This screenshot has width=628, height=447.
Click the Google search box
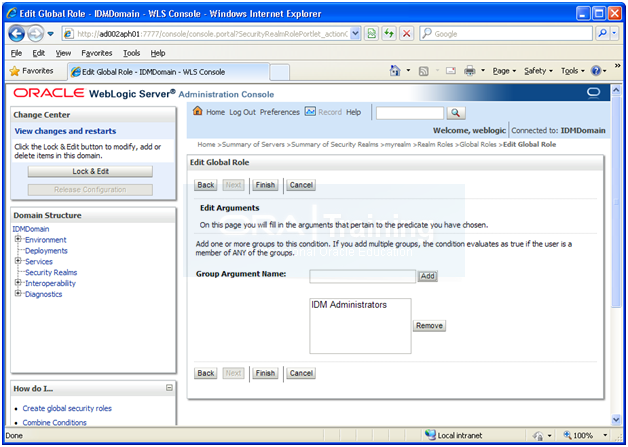coord(506,34)
